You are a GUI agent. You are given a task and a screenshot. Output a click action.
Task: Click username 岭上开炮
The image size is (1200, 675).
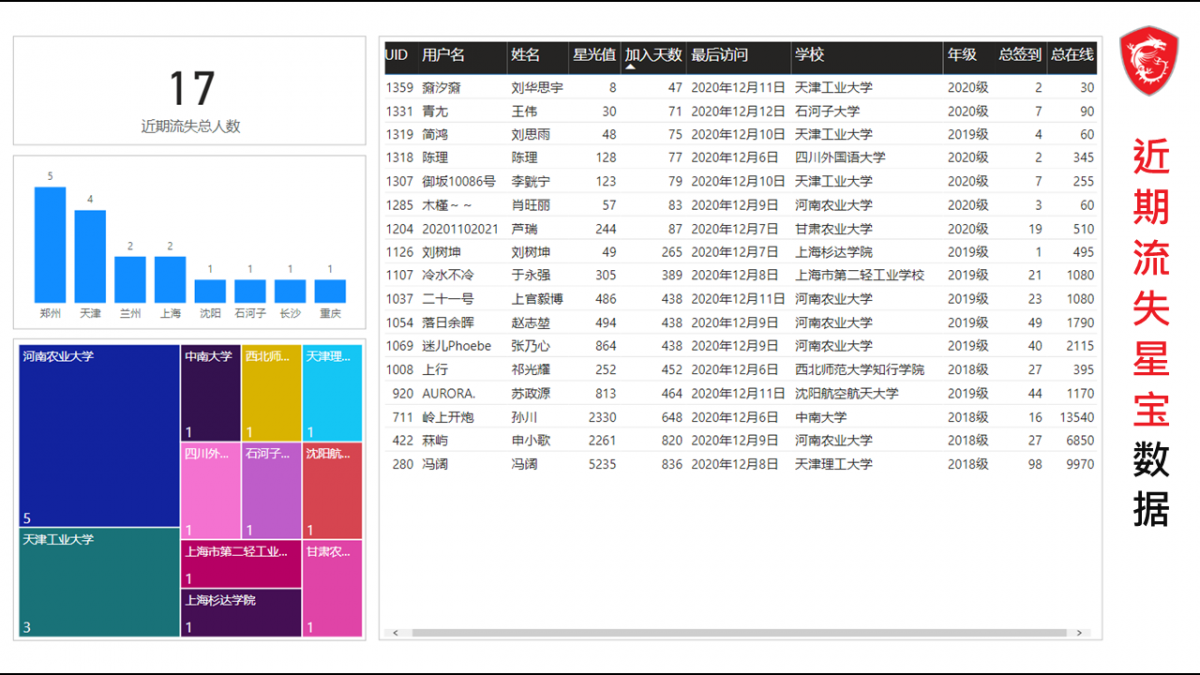[x=447, y=416]
